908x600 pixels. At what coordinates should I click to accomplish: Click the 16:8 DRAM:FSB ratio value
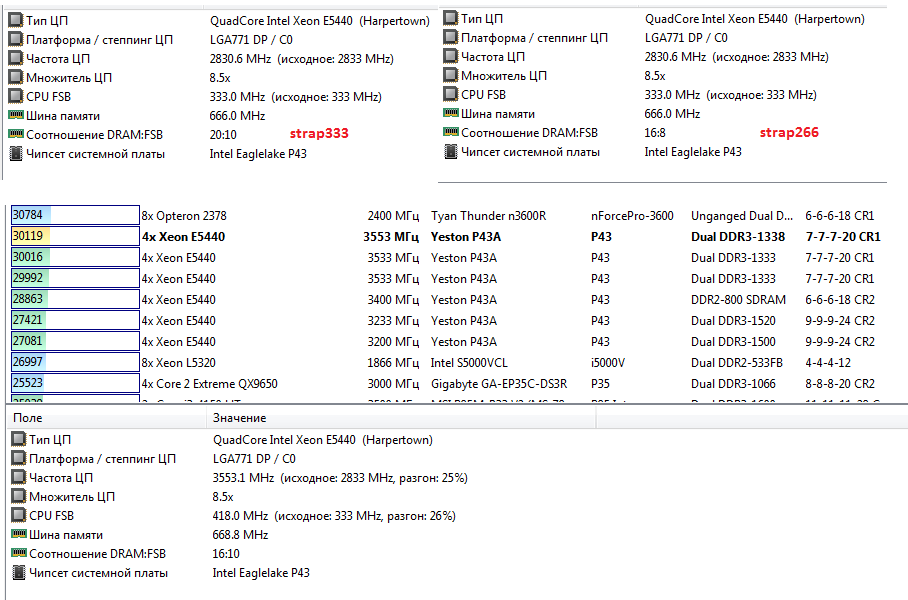point(655,133)
